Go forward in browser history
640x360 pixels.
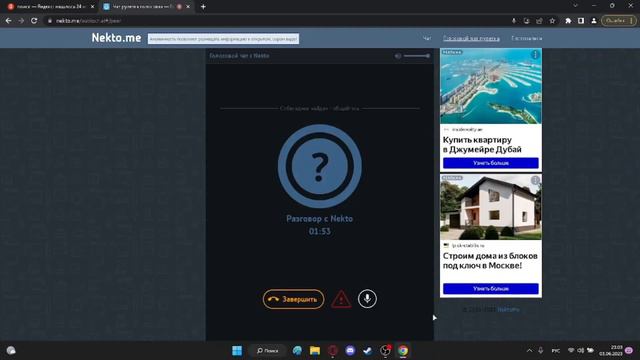click(x=21, y=20)
